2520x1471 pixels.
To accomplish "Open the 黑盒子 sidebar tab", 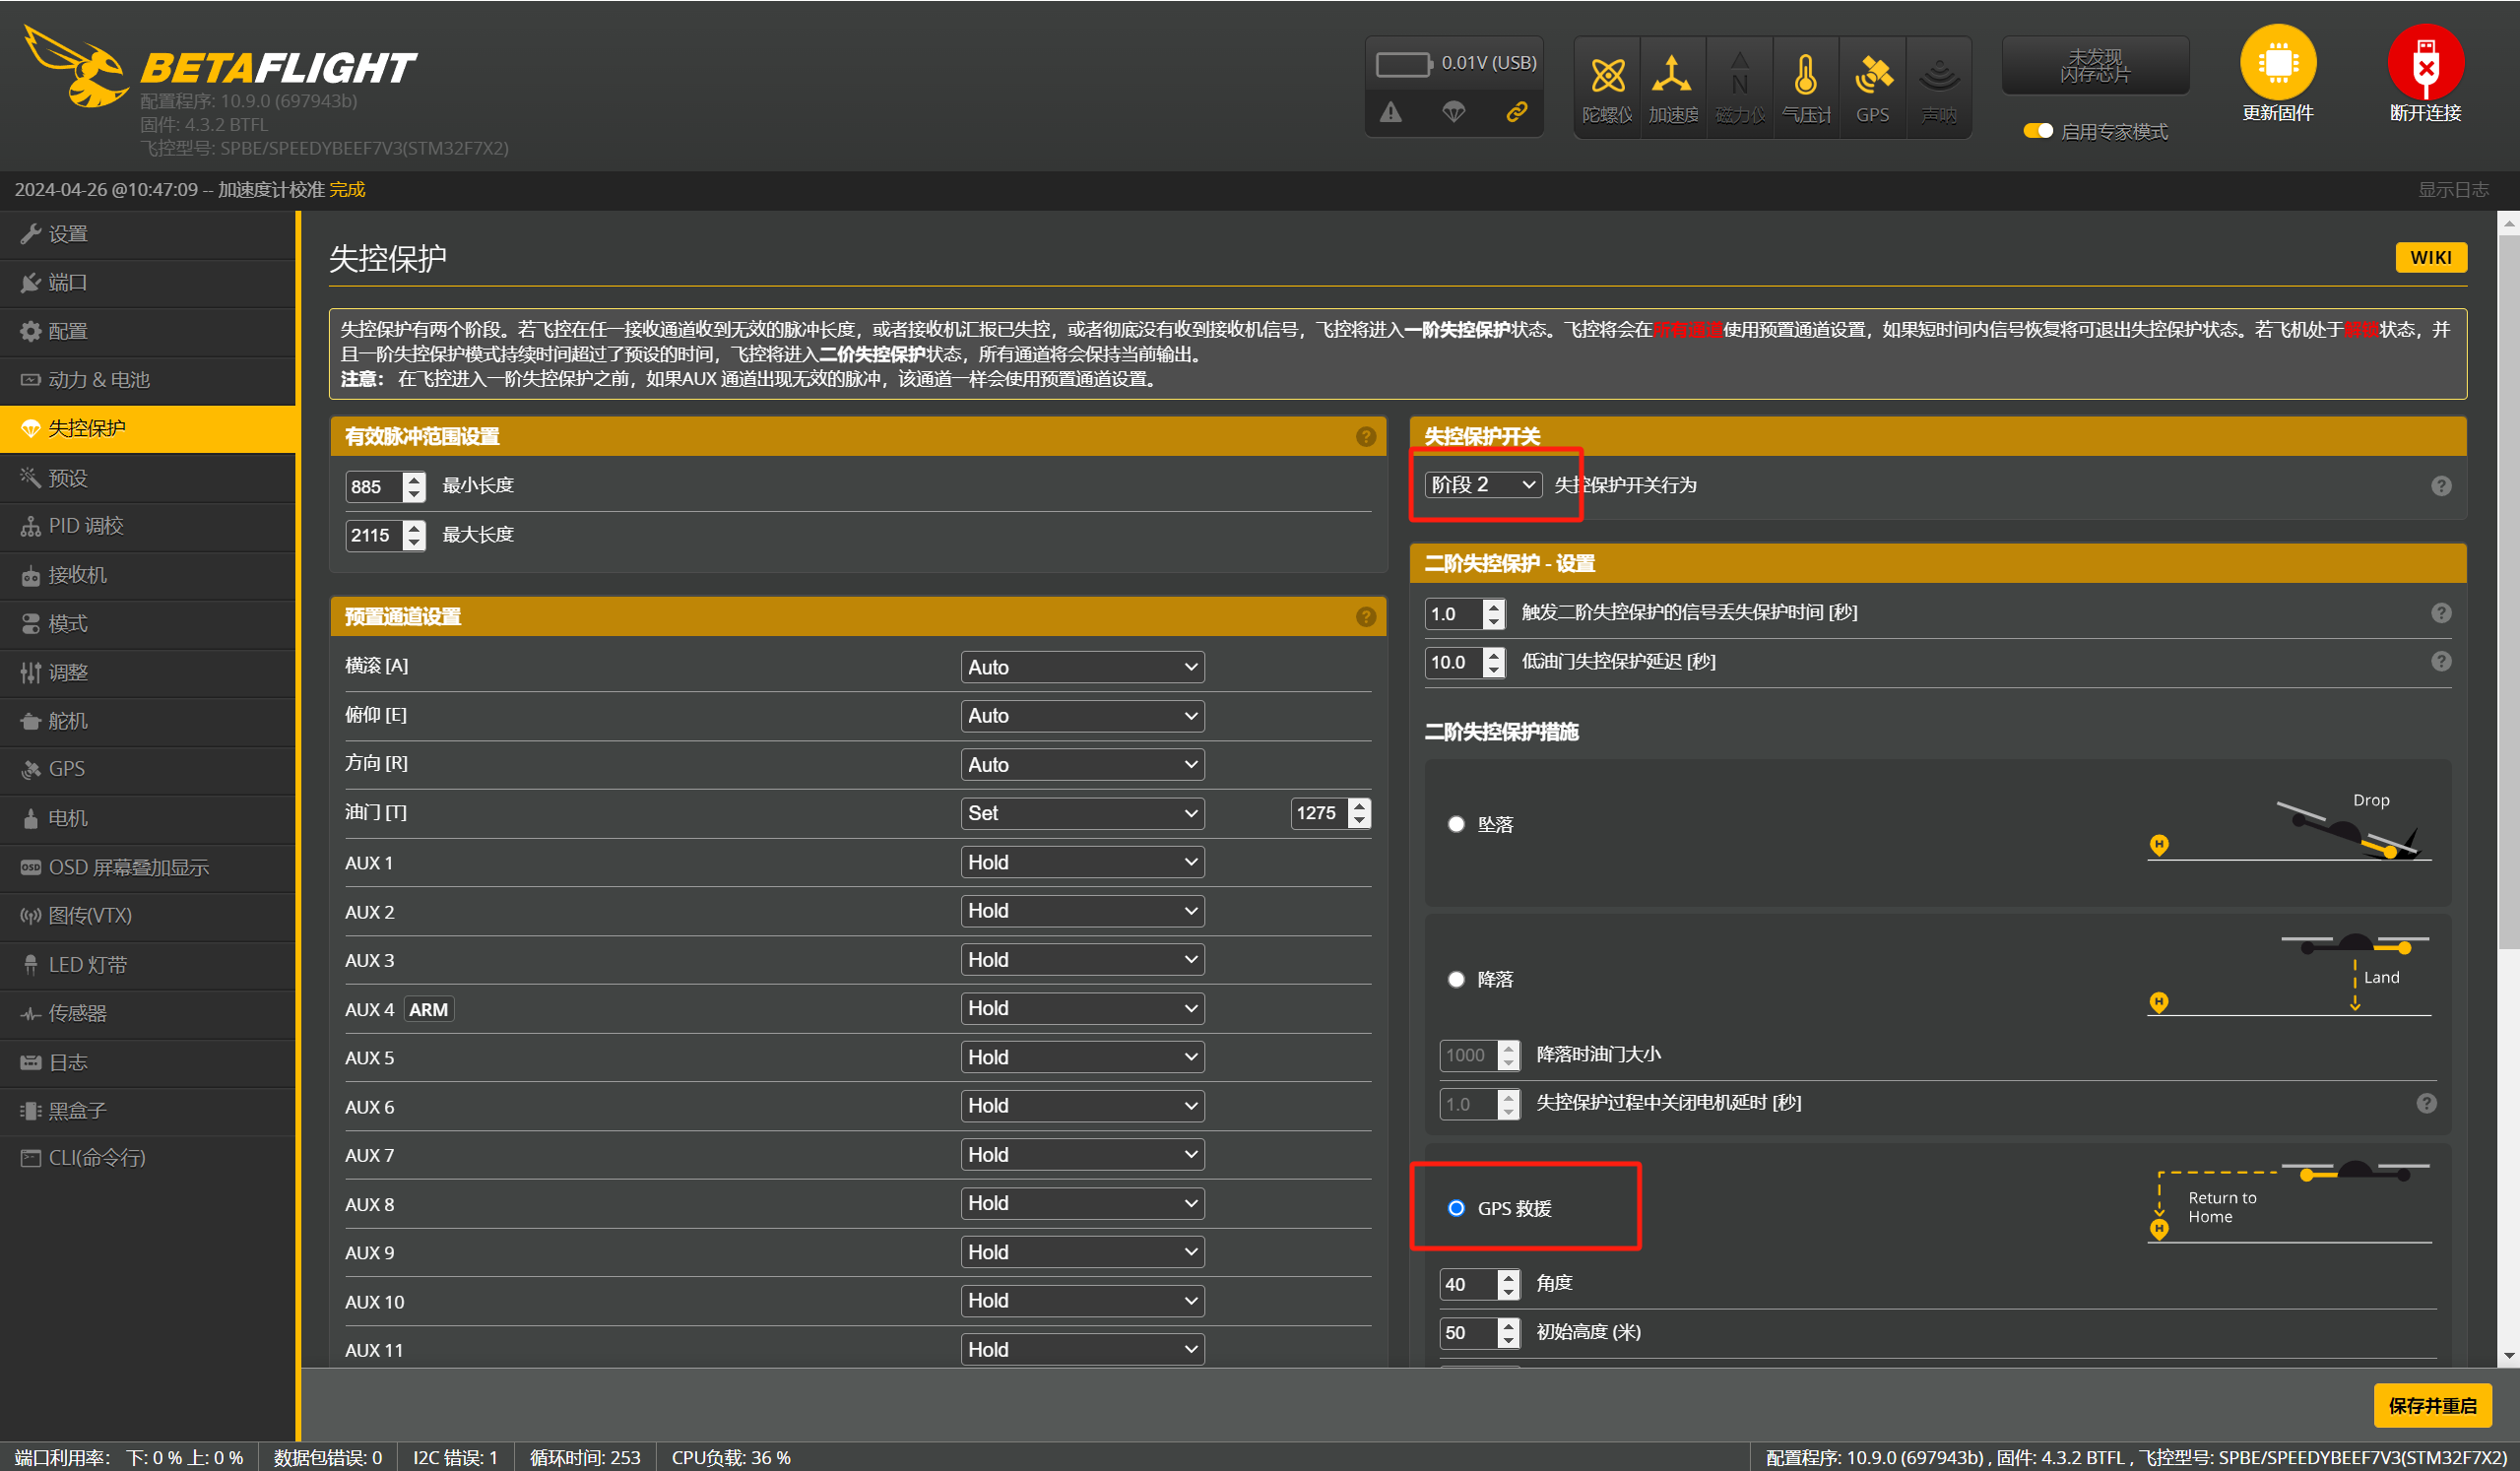I will point(148,1110).
